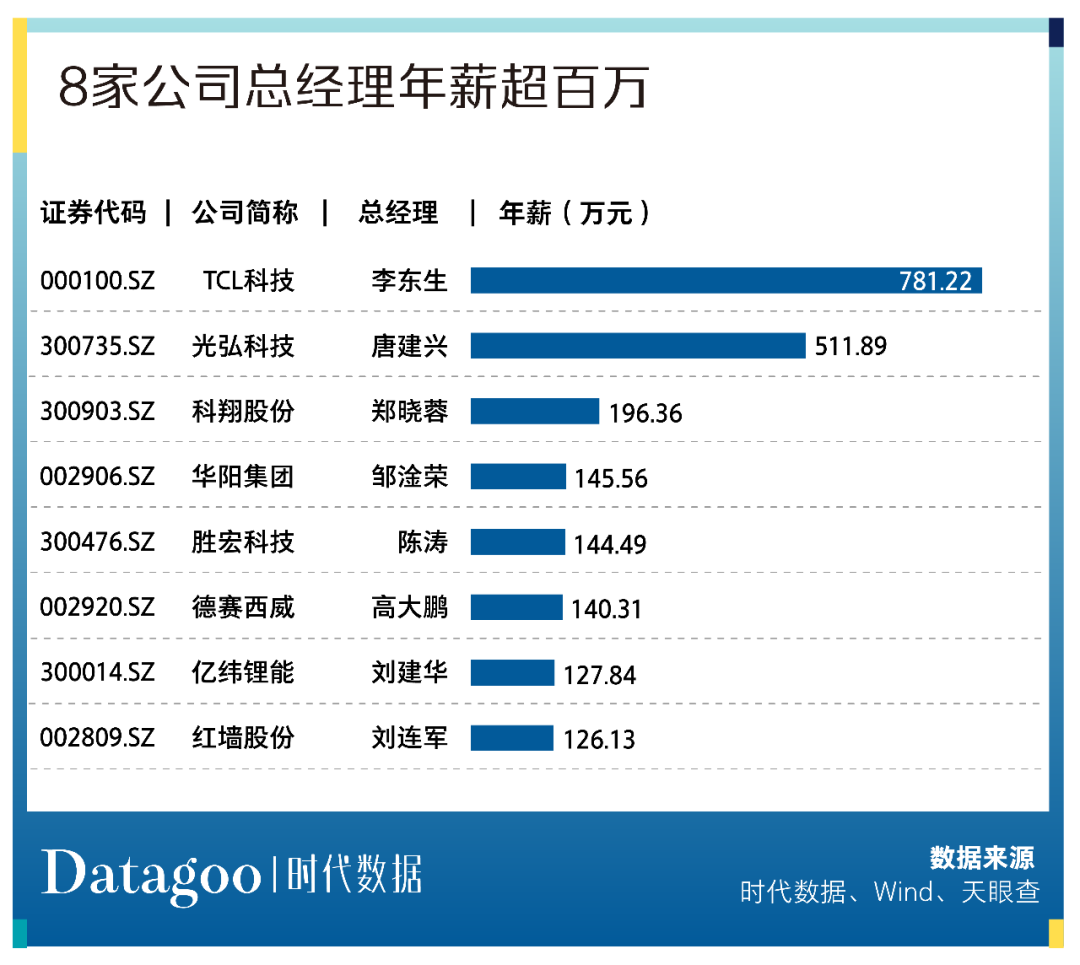This screenshot has width=1080, height=965.
Task: Click the value 140.31
Action: pyautogui.click(x=606, y=610)
